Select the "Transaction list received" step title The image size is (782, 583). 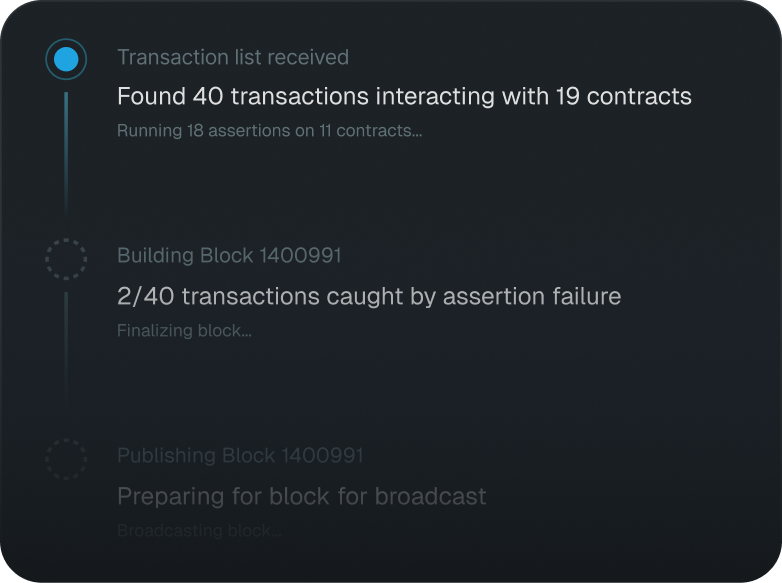pos(233,57)
